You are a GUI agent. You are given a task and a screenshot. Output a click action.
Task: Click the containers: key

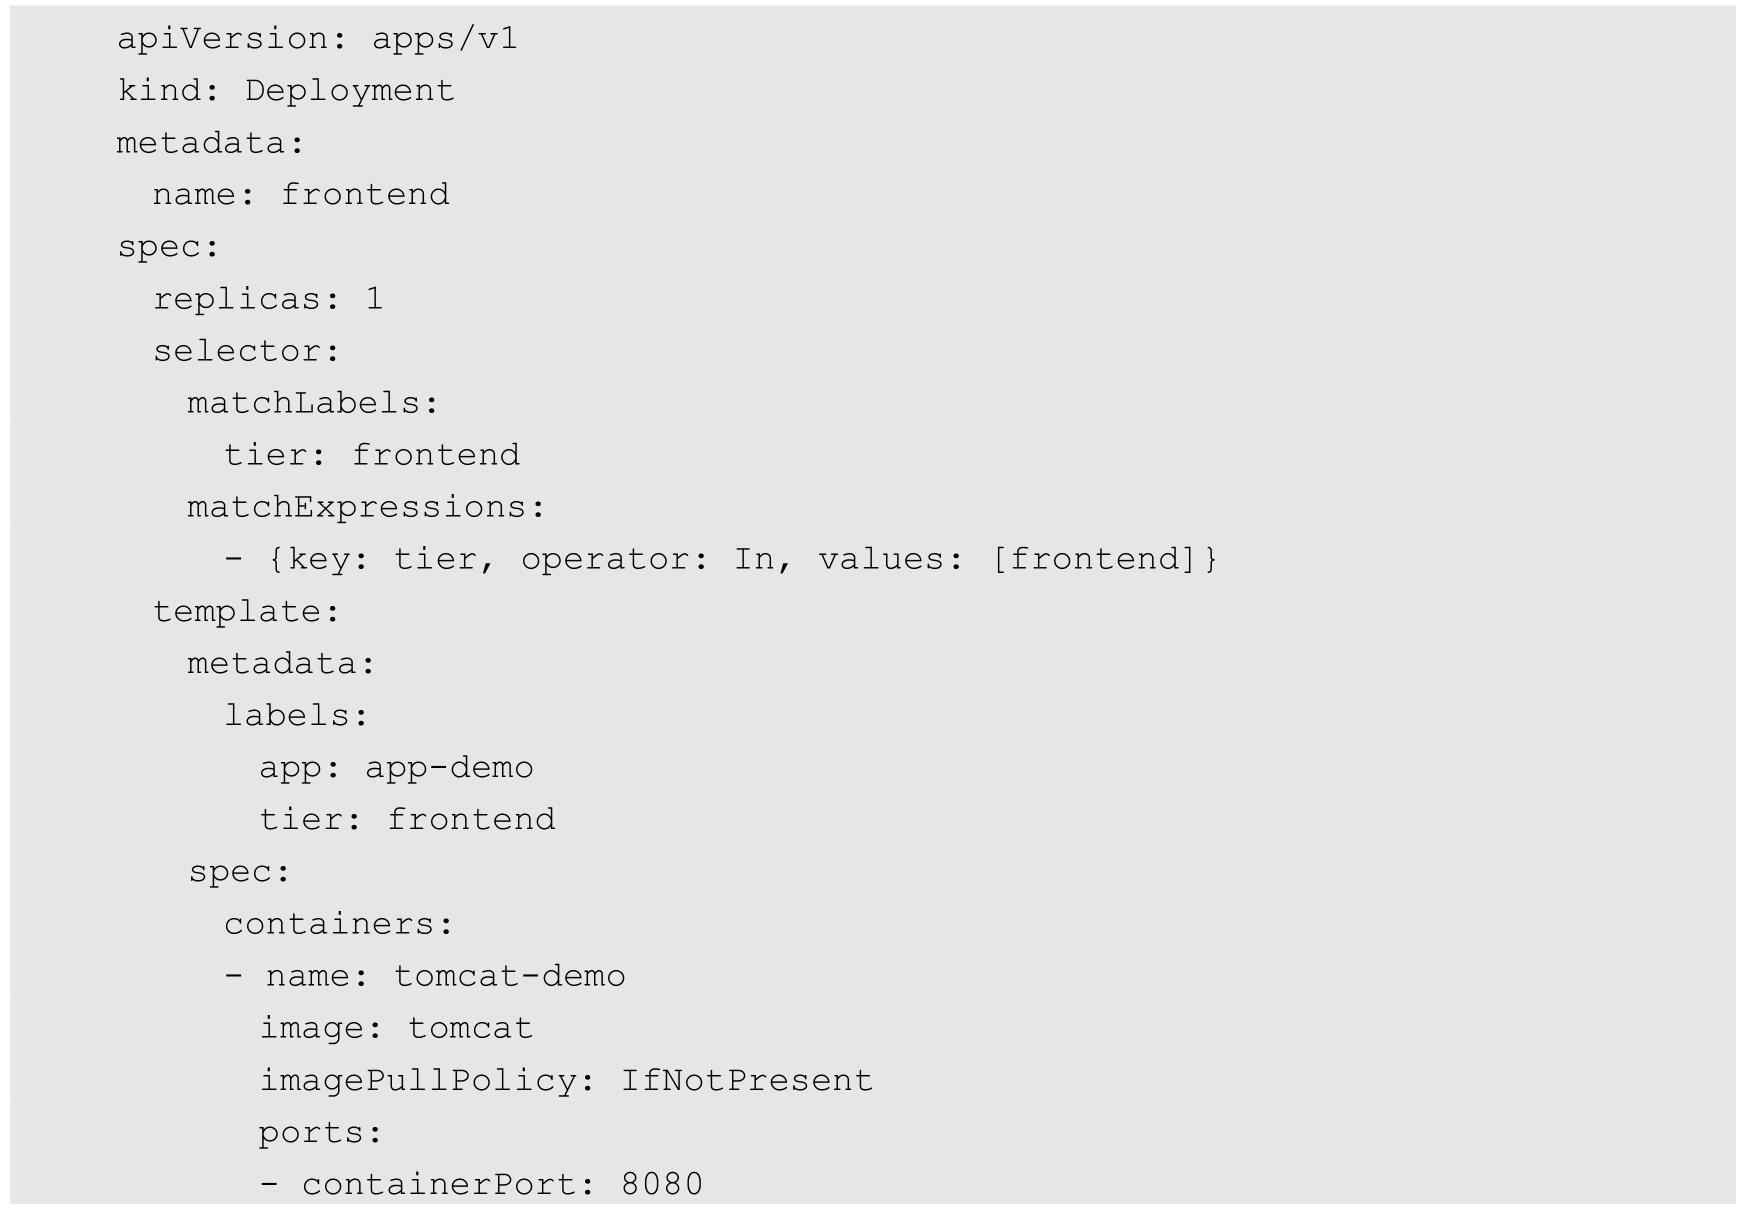338,924
